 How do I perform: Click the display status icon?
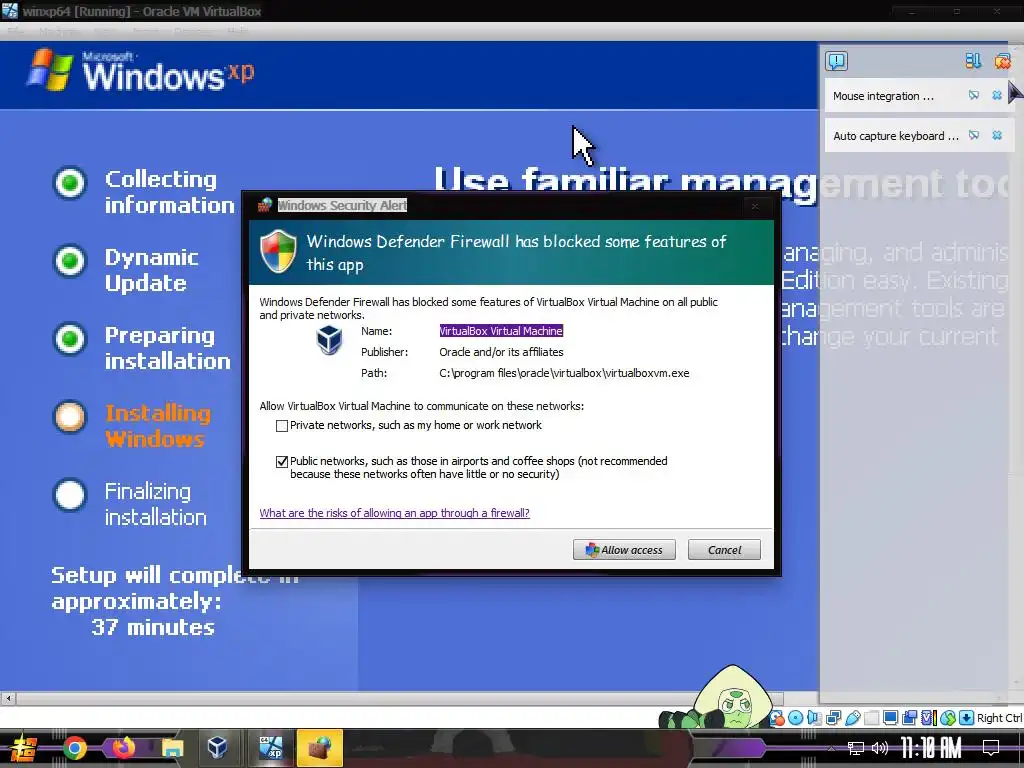890,718
